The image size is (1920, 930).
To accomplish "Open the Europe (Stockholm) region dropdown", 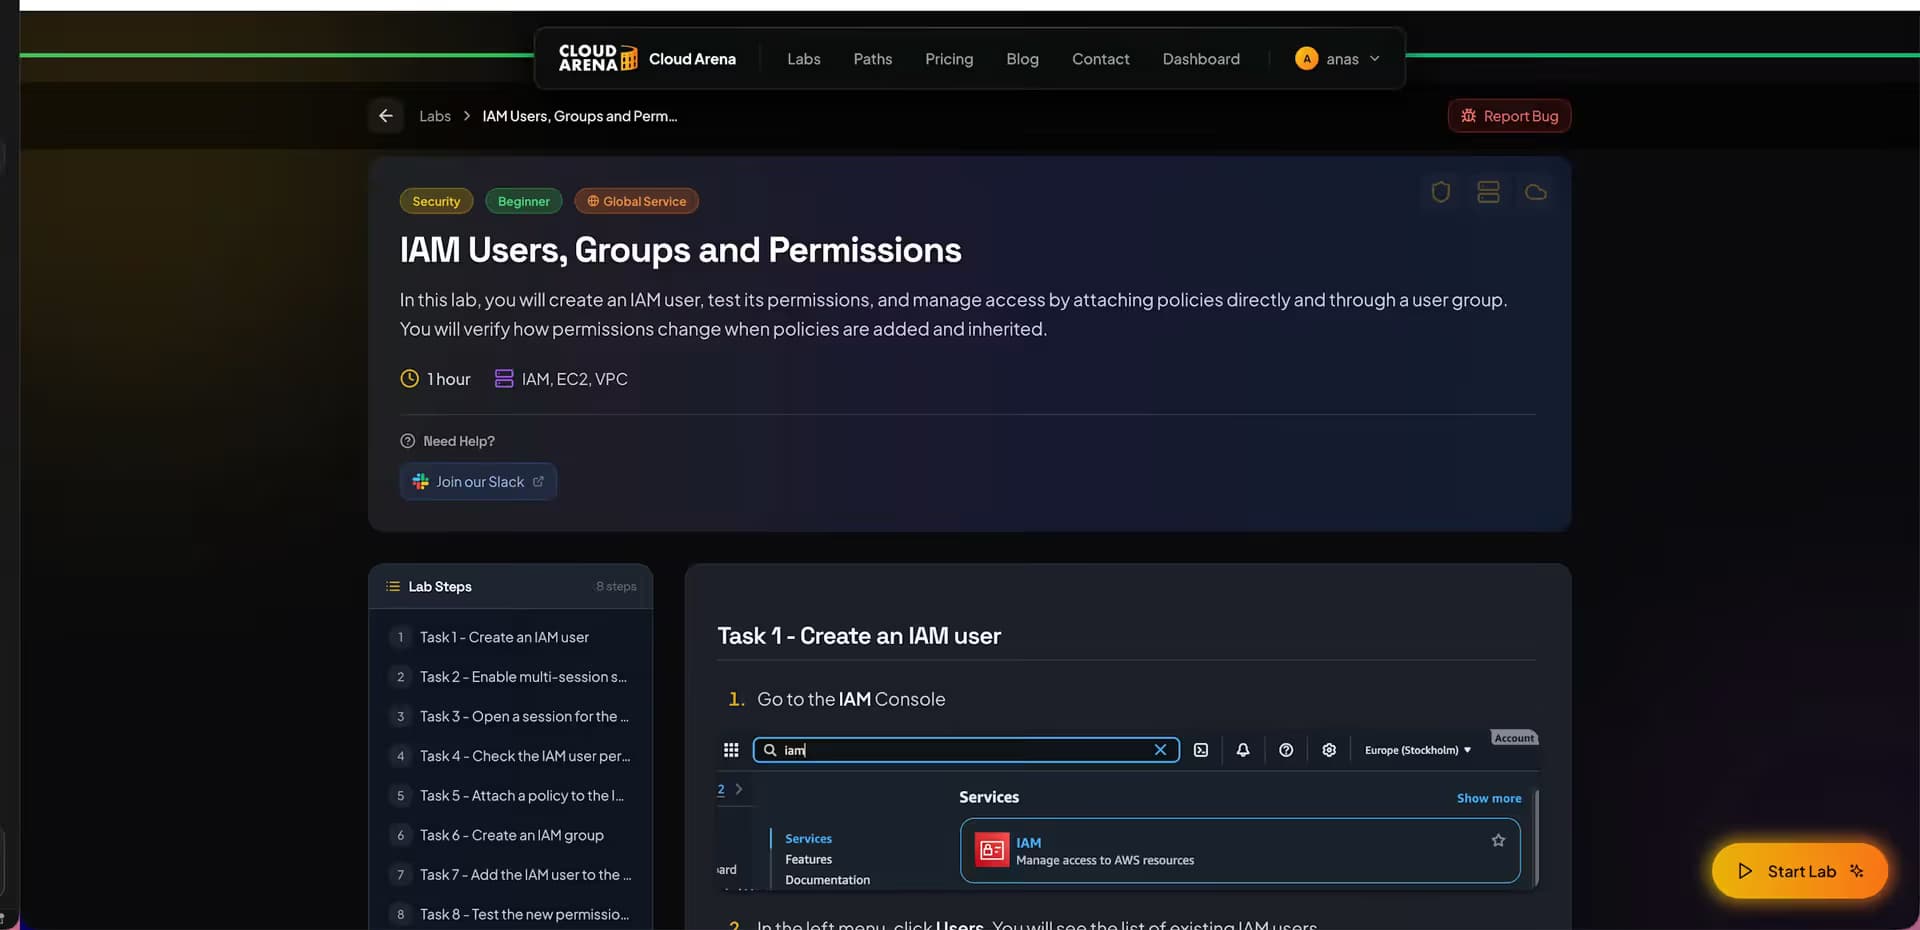I will (x=1418, y=750).
